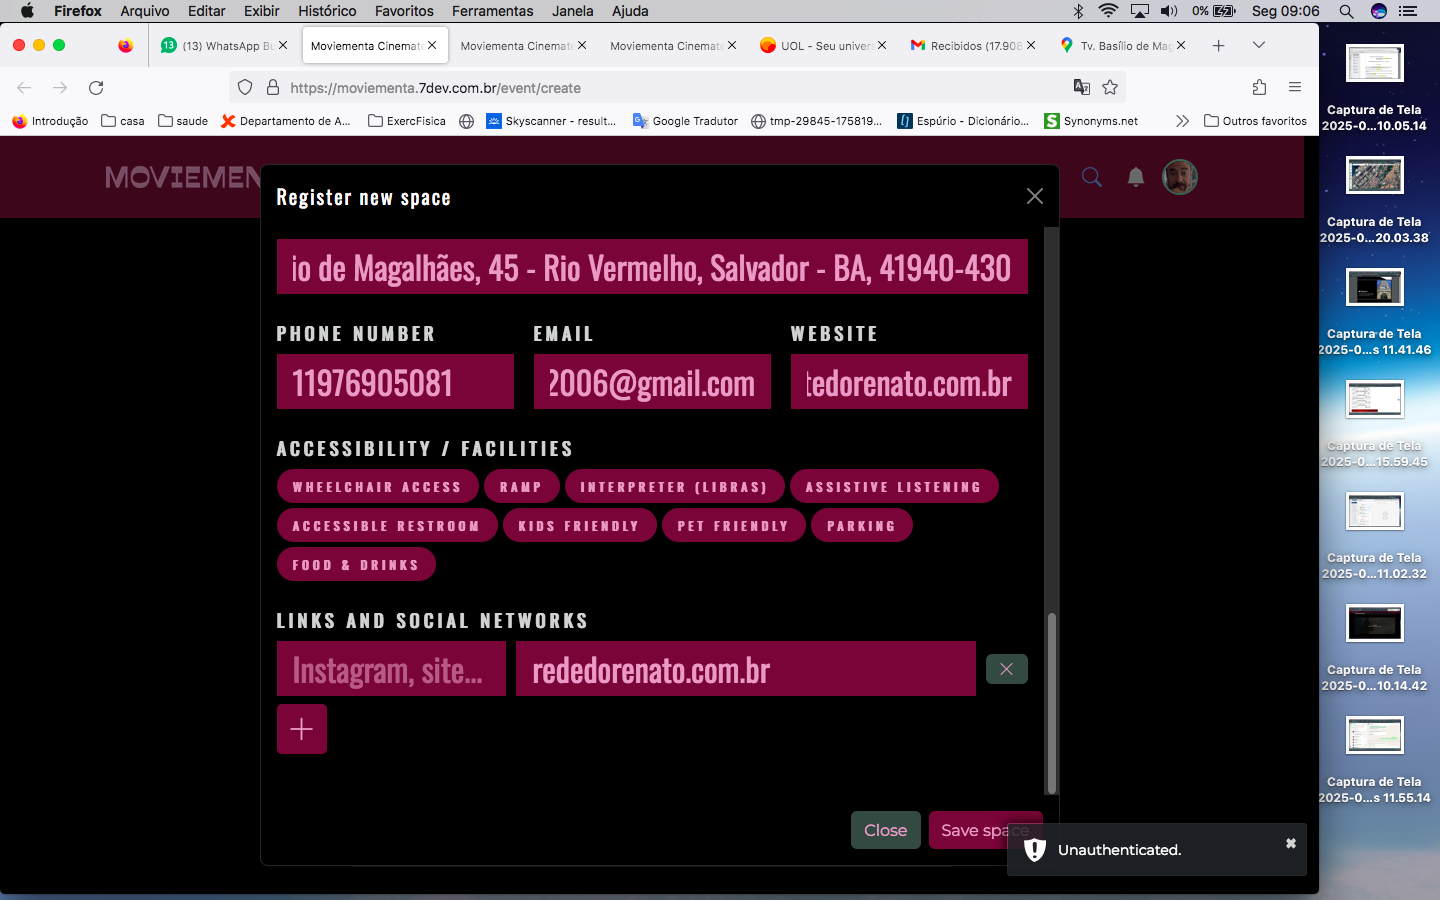This screenshot has width=1440, height=900.
Task: Select the Interpreter (Libras) facility tag
Action: tap(673, 487)
